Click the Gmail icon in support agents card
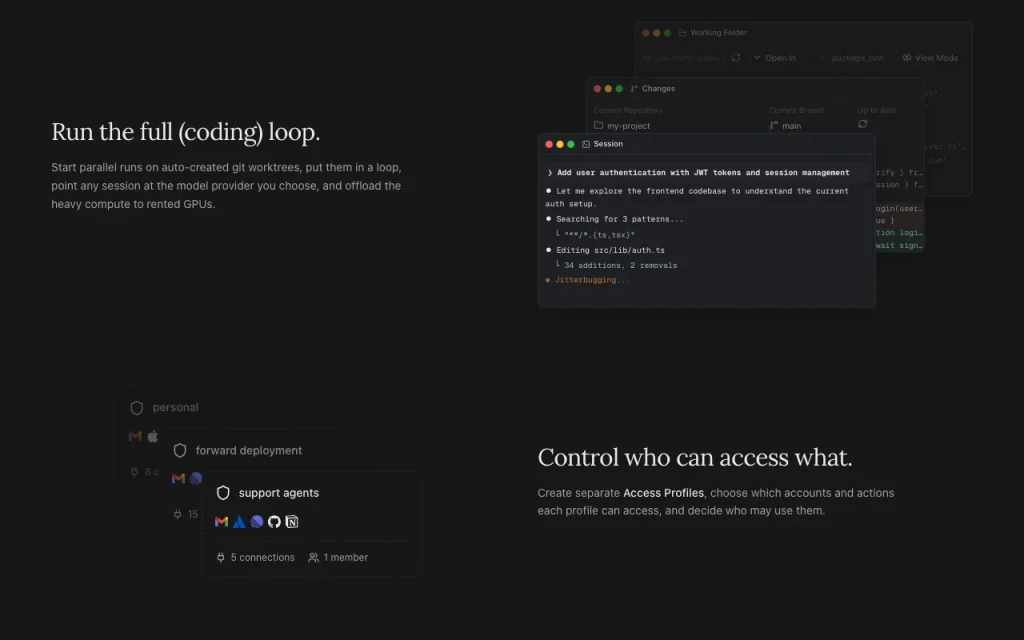Image resolution: width=1024 pixels, height=640 pixels. [221, 522]
